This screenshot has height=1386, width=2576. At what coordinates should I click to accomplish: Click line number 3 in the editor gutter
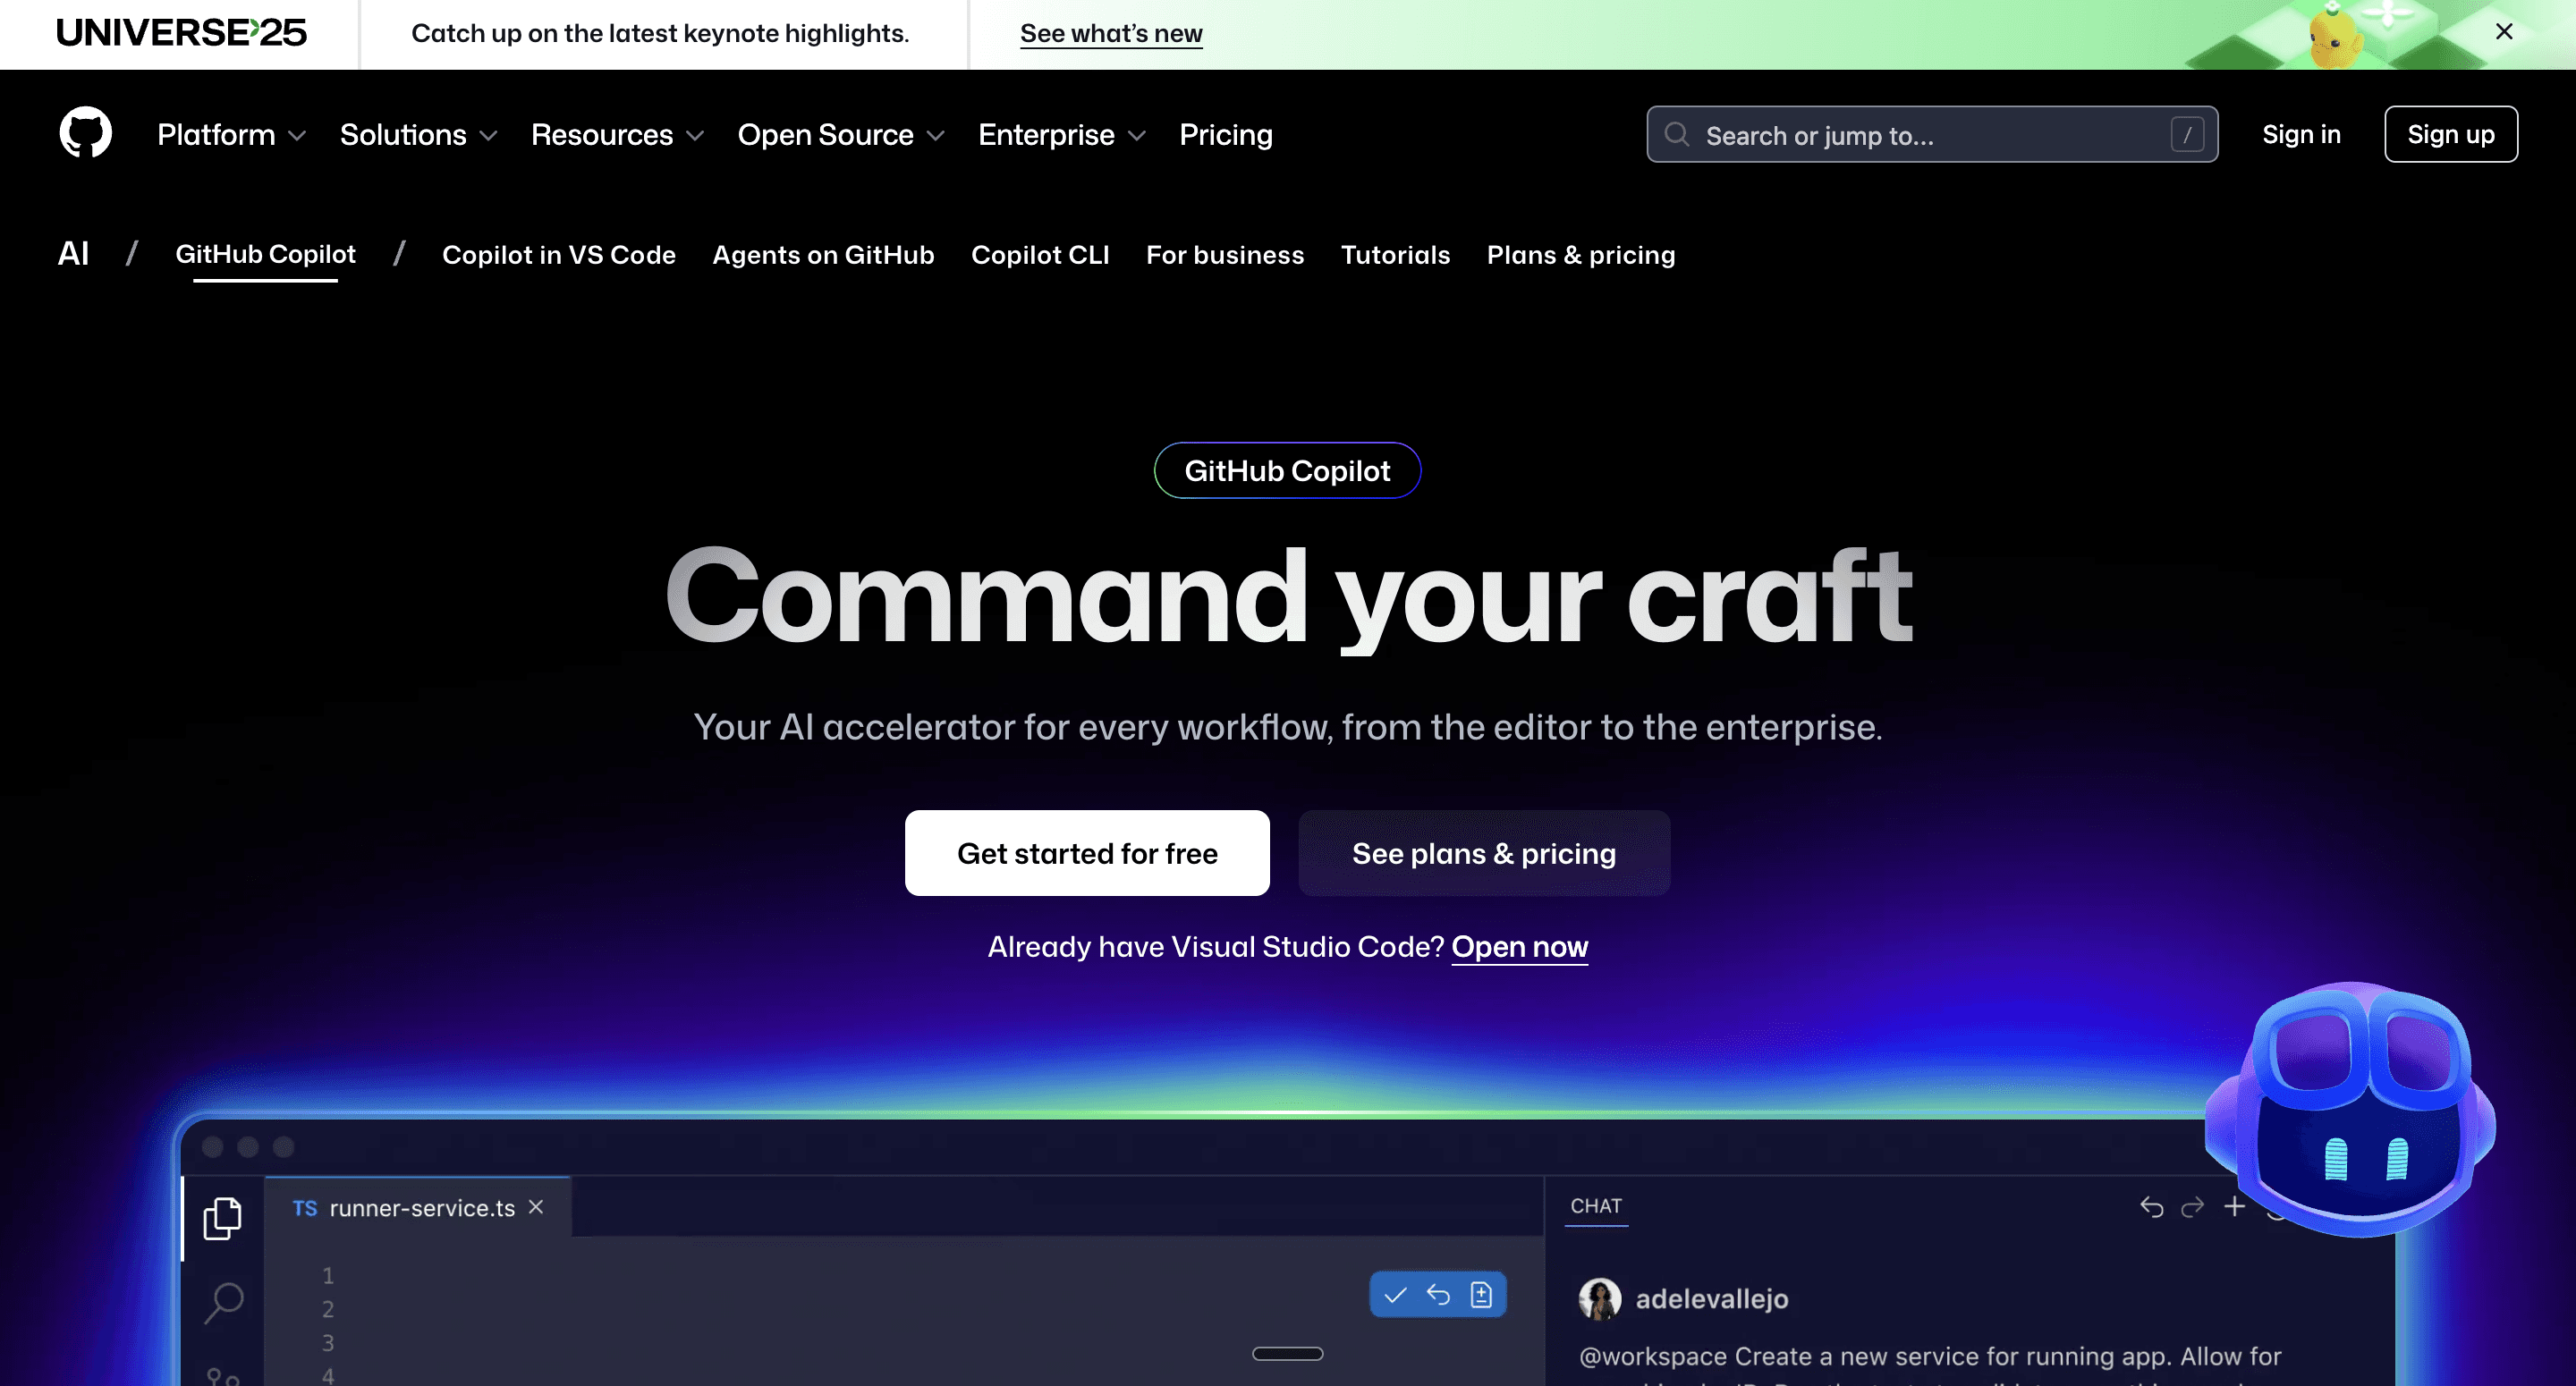(x=327, y=1342)
